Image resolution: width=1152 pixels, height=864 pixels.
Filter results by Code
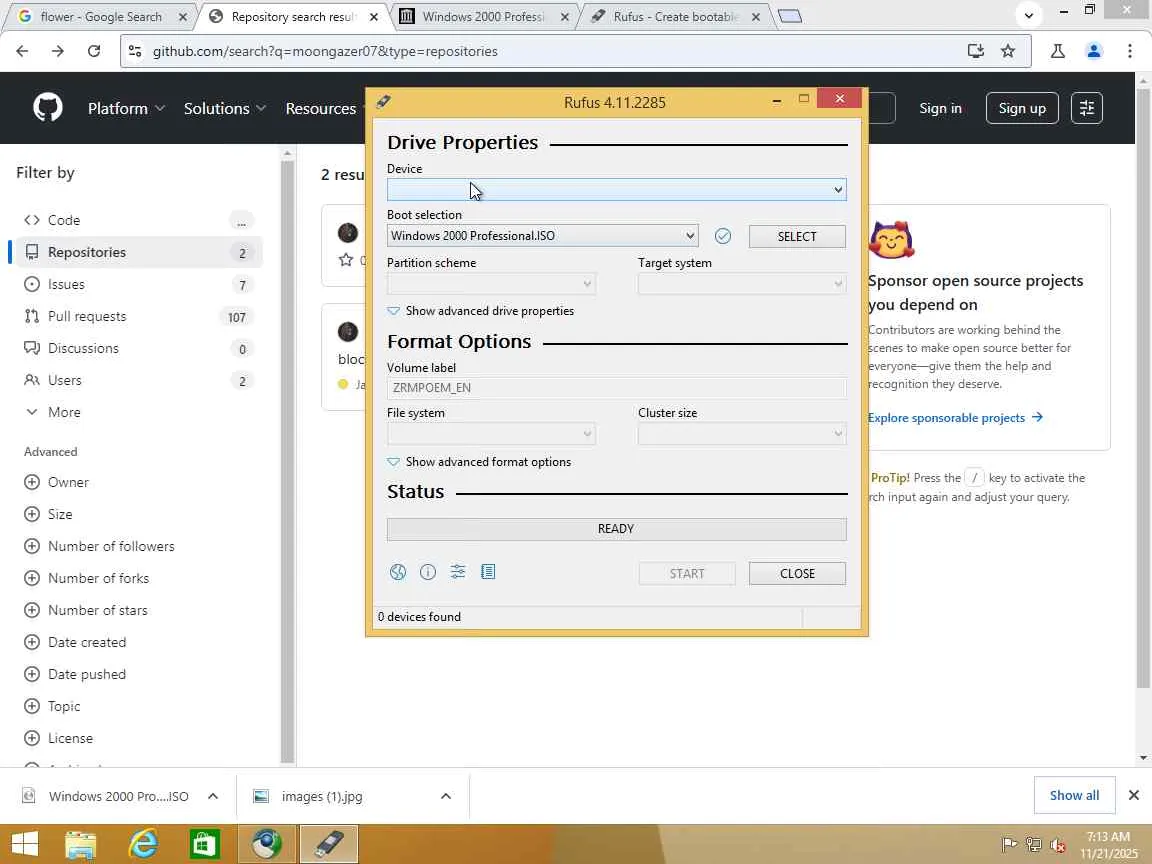click(139, 220)
